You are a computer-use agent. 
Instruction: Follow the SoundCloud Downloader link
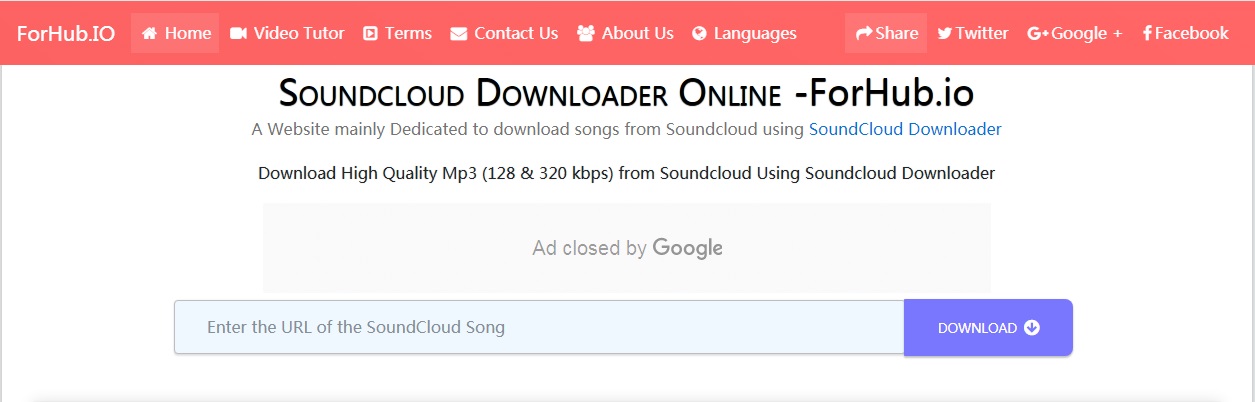click(x=905, y=129)
